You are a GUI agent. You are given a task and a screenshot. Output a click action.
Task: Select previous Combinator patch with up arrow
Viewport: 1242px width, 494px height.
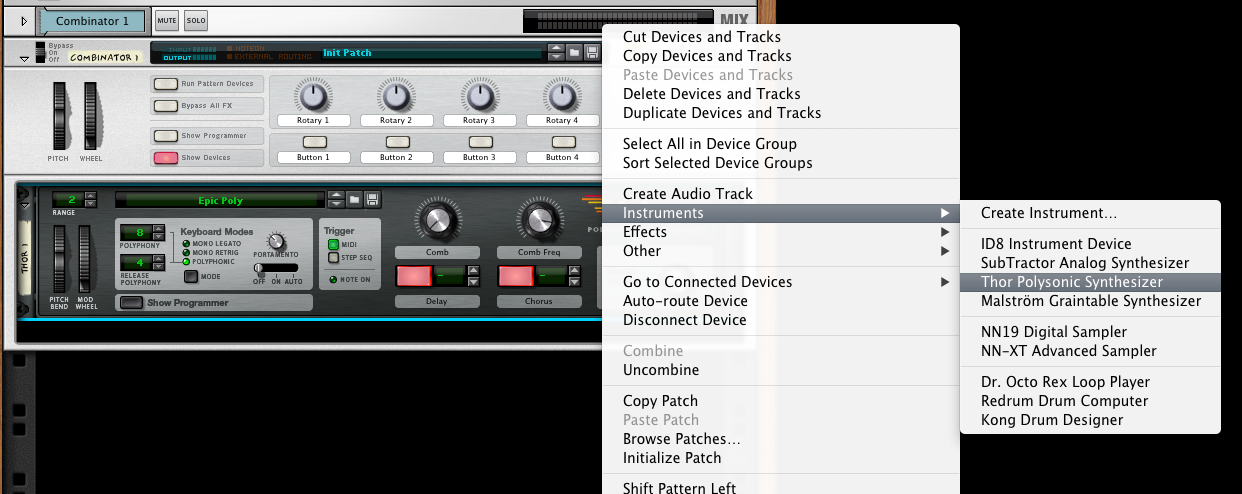pos(557,49)
